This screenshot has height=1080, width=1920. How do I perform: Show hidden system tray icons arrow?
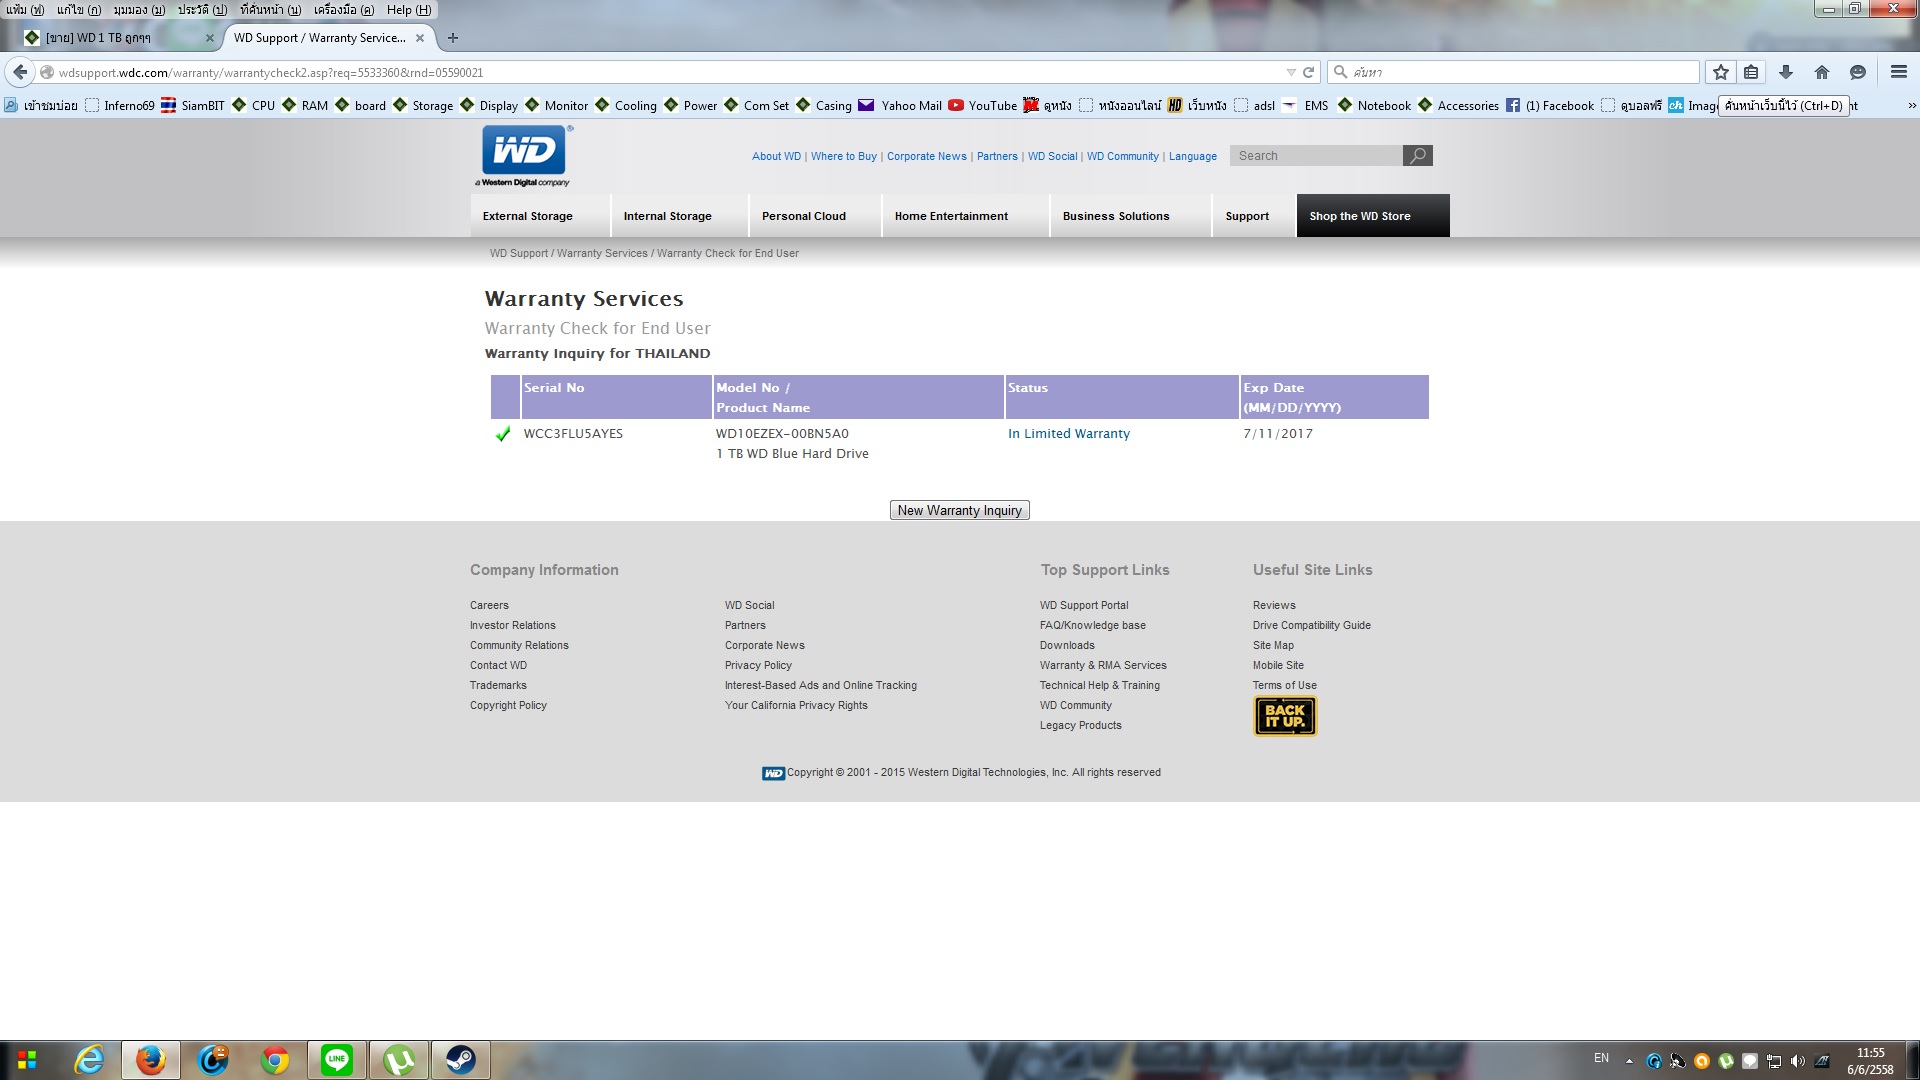tap(1629, 1060)
